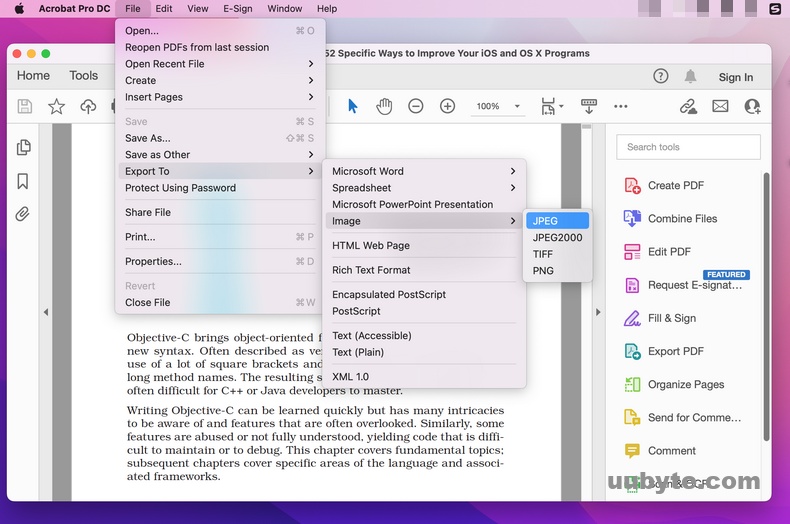
Task: Select Encapsulated PostScript export
Action: [x=424, y=295]
